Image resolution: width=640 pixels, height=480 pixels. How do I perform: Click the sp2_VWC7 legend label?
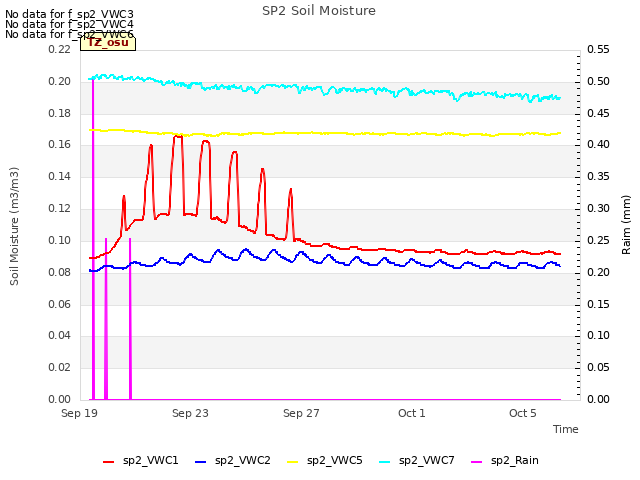(427, 460)
